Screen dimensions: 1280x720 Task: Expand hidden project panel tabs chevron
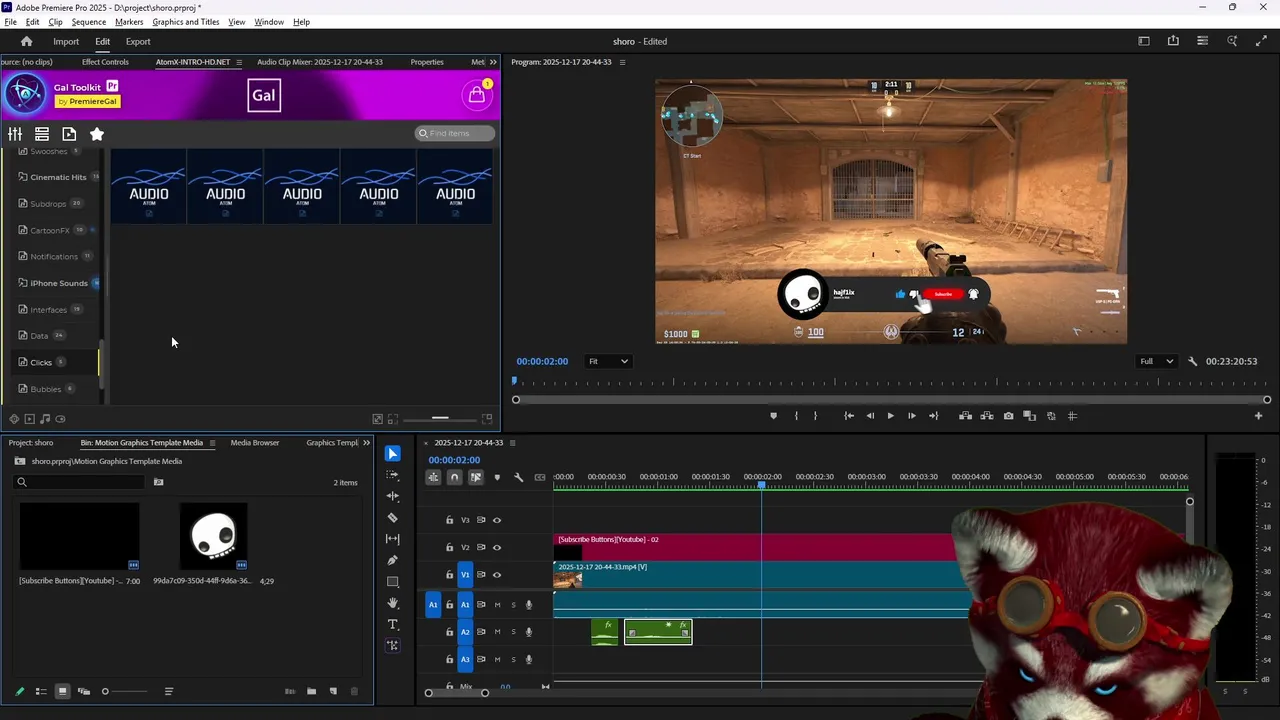click(366, 443)
